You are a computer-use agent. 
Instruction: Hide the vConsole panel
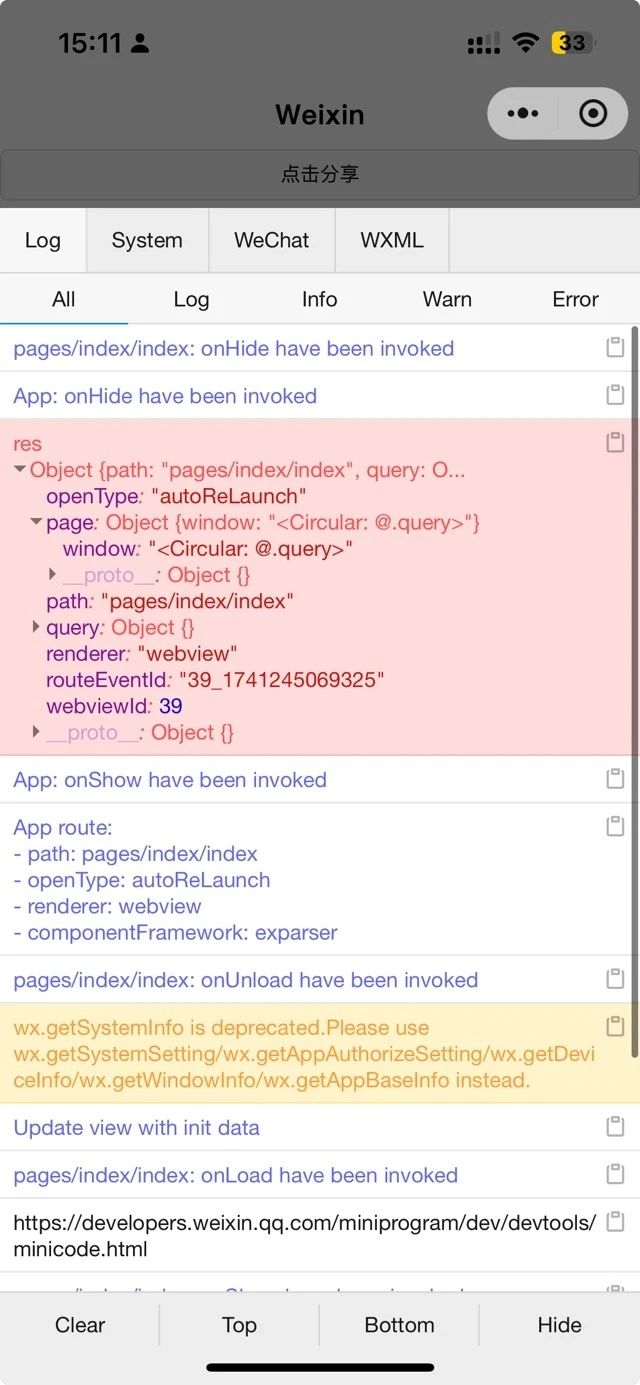pos(560,1325)
